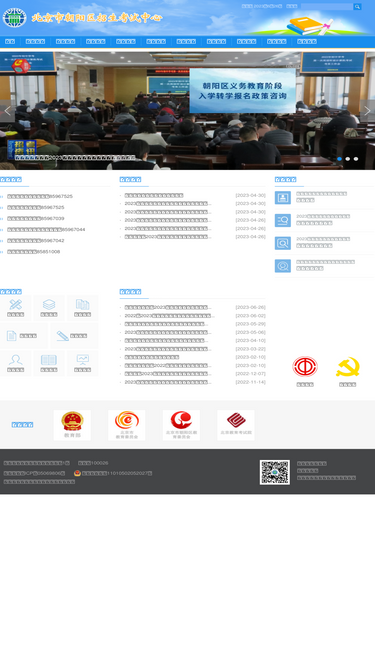Select the first blue carousel indicator dot
This screenshot has width=375, height=667.
pyautogui.click(x=339, y=159)
